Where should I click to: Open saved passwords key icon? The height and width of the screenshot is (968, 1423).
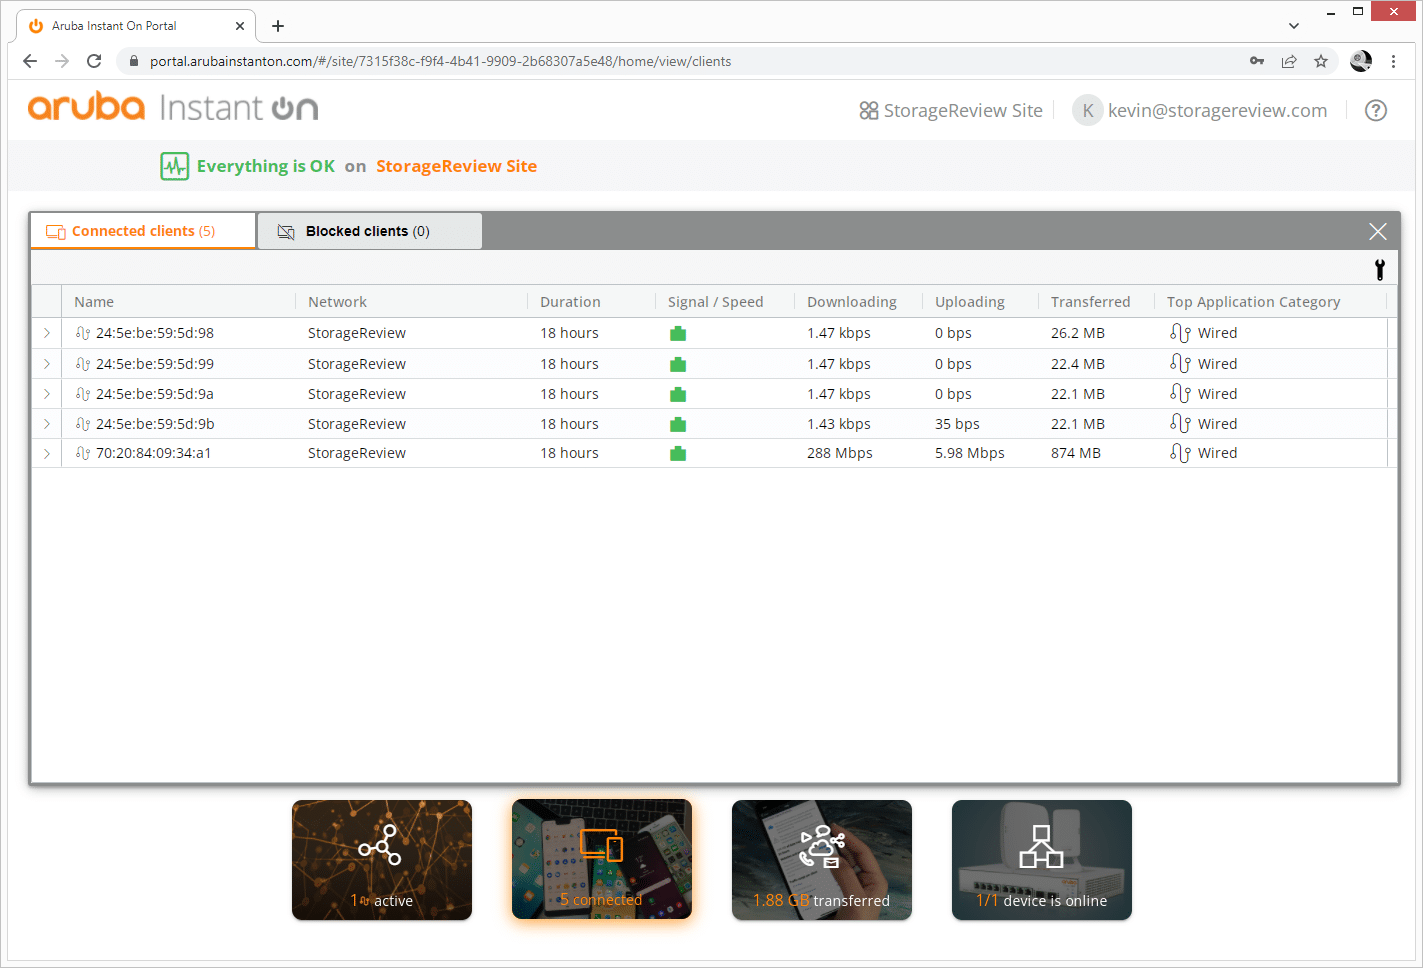[1257, 61]
